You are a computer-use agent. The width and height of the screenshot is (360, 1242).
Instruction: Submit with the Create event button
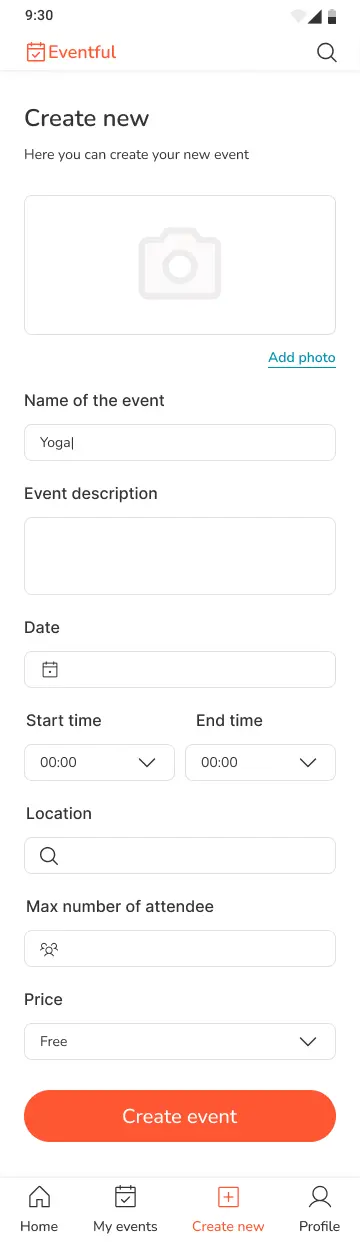click(x=180, y=1116)
